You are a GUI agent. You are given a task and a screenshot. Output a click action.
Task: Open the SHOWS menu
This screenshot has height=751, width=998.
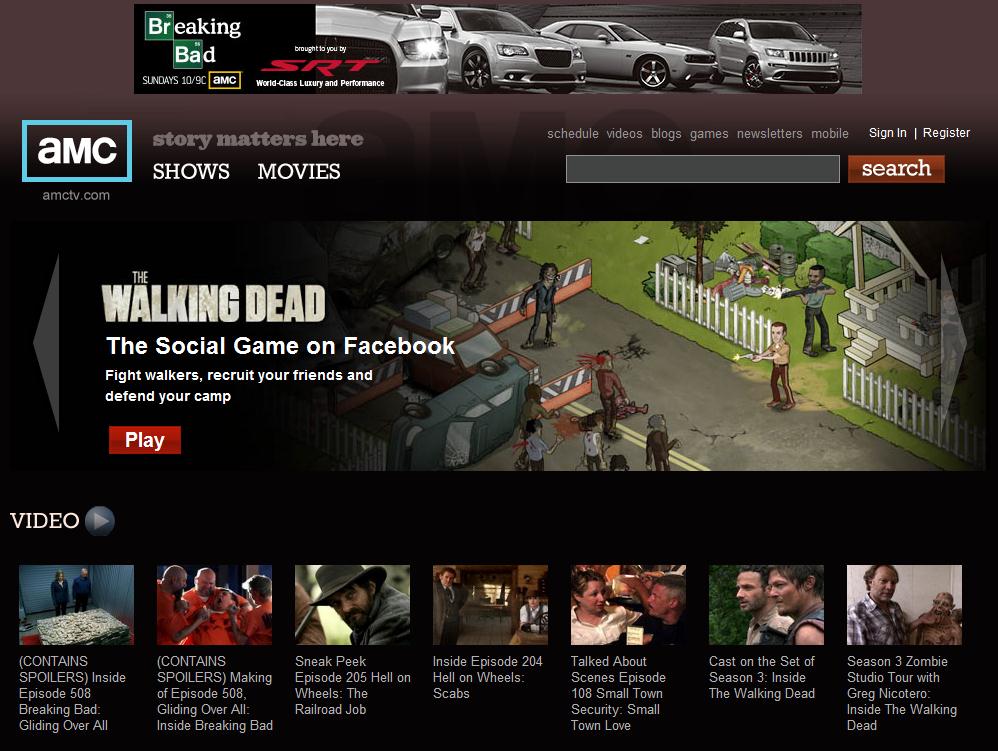tap(191, 171)
